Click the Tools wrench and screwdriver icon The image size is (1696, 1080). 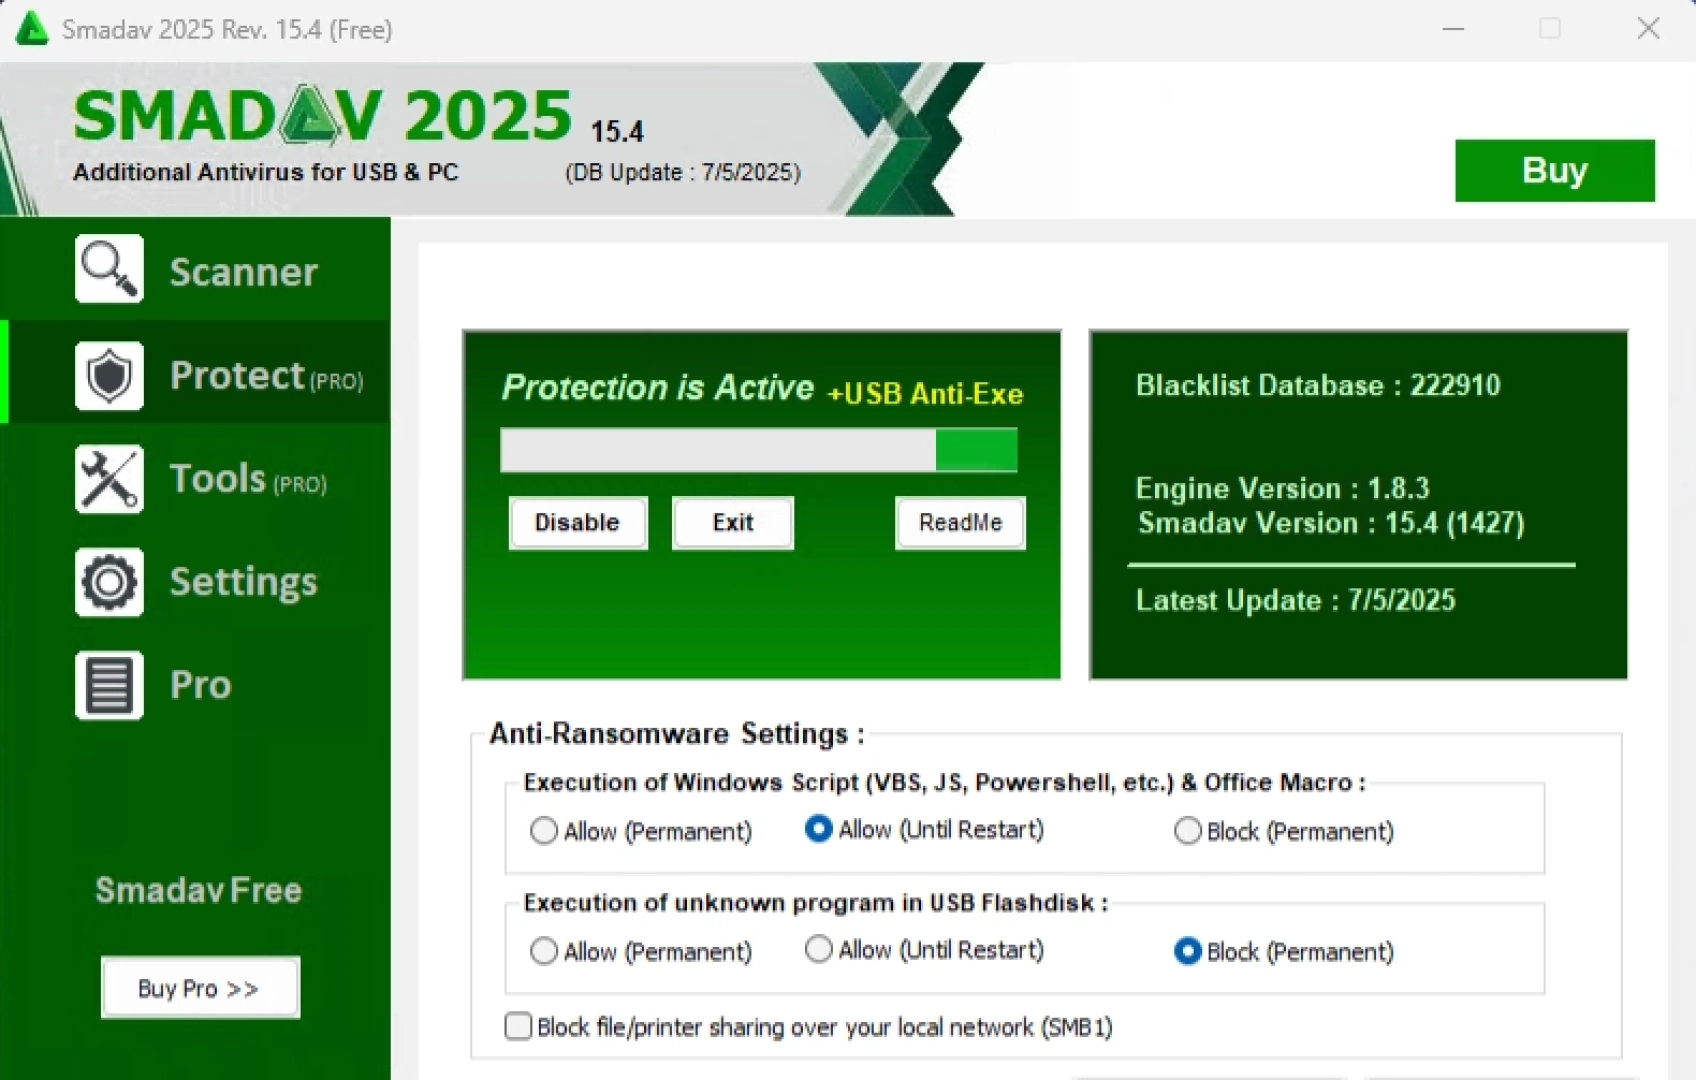click(109, 479)
